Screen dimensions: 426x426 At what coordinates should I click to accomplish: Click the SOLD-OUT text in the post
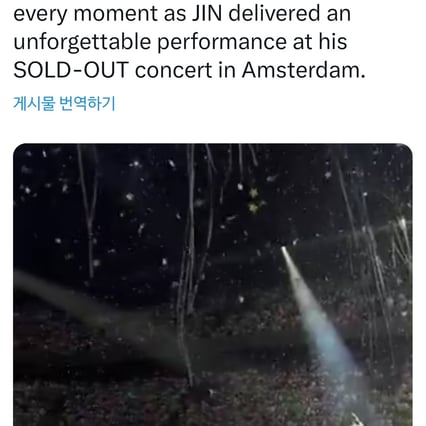tap(71, 70)
